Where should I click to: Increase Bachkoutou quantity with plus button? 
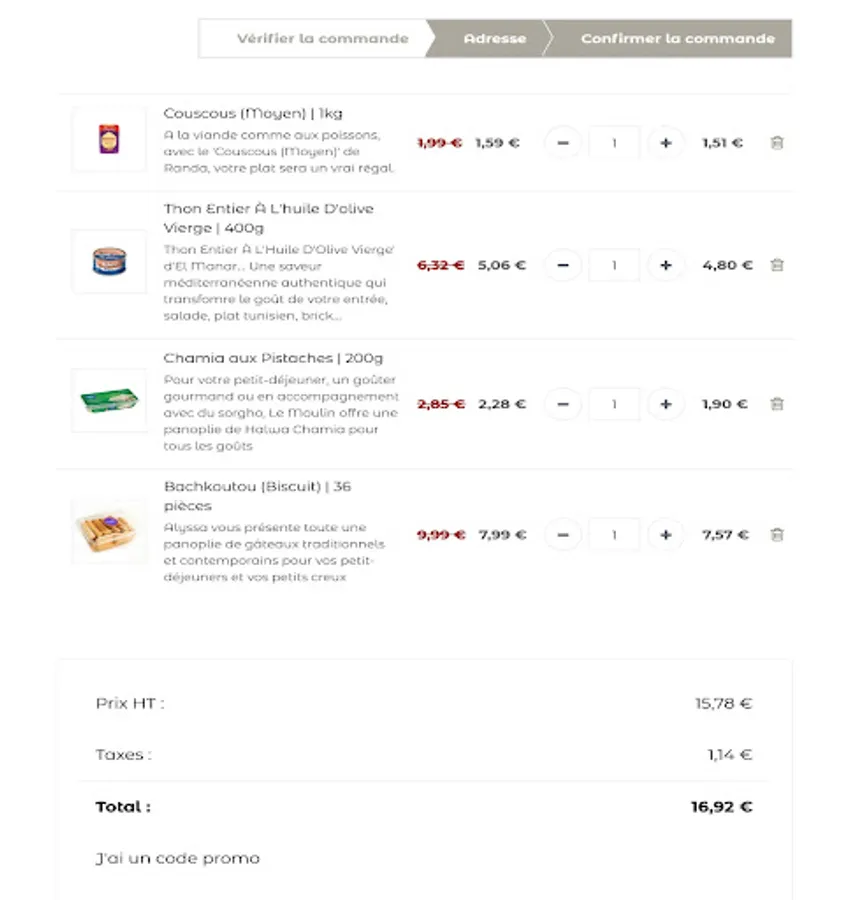pos(666,535)
